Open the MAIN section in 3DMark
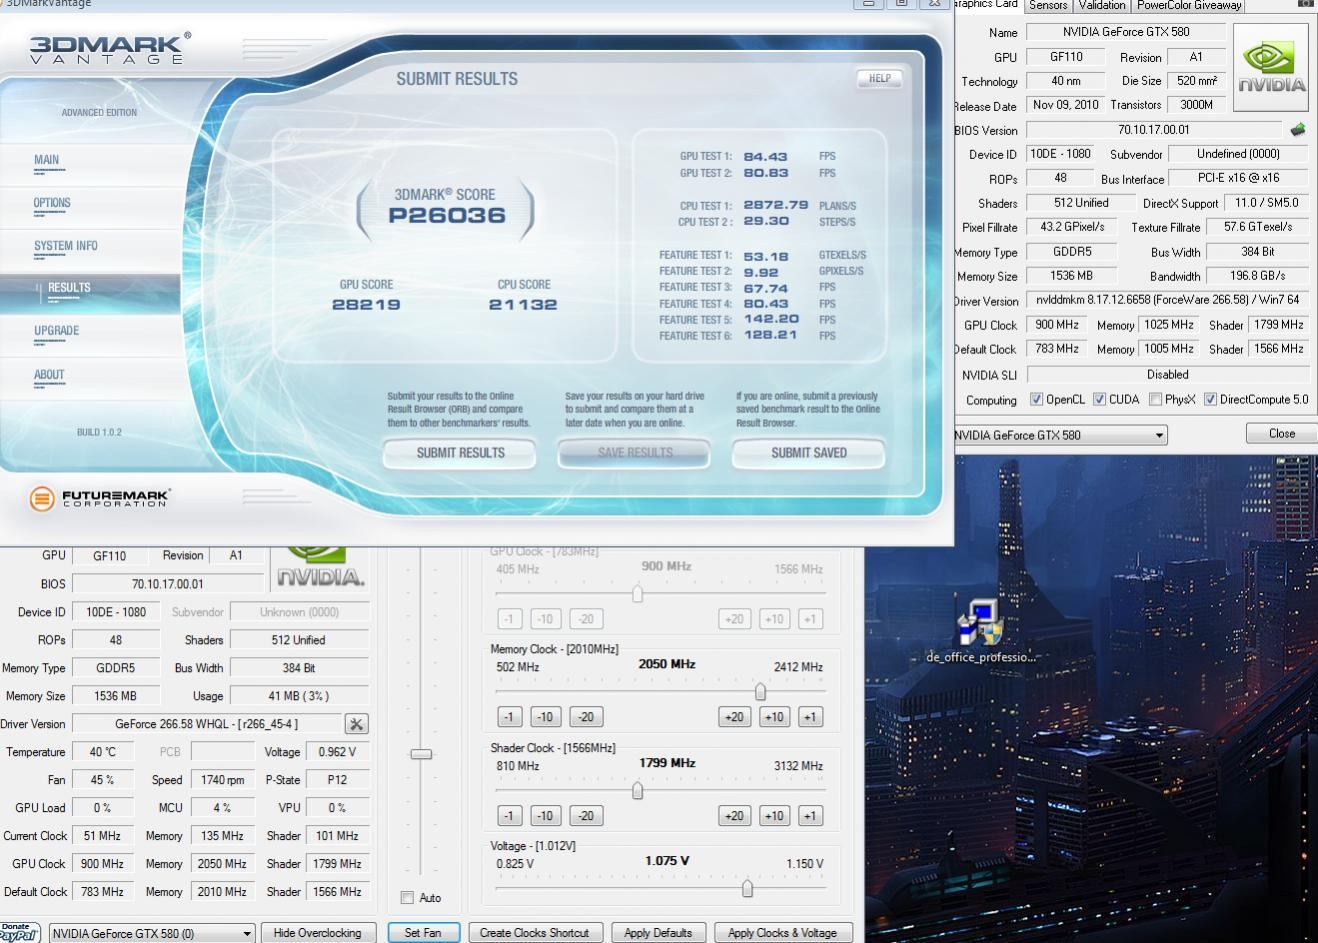 [46, 160]
